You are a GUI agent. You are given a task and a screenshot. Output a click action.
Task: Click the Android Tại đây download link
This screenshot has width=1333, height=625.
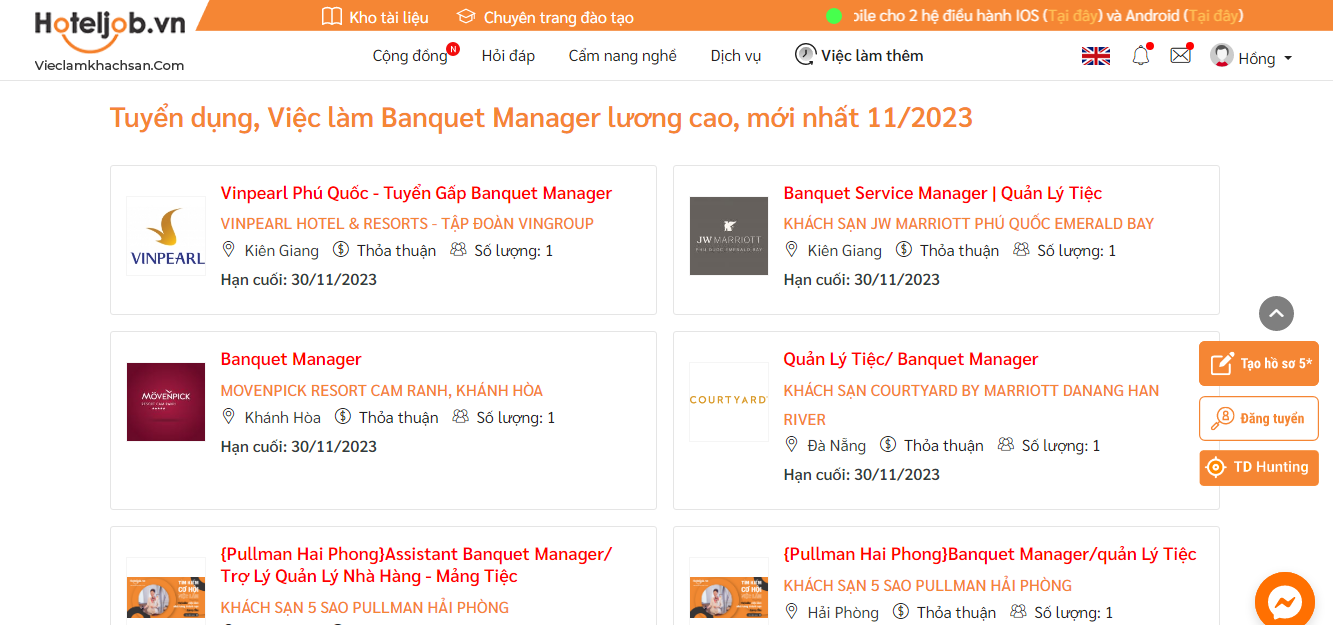(x=1213, y=16)
